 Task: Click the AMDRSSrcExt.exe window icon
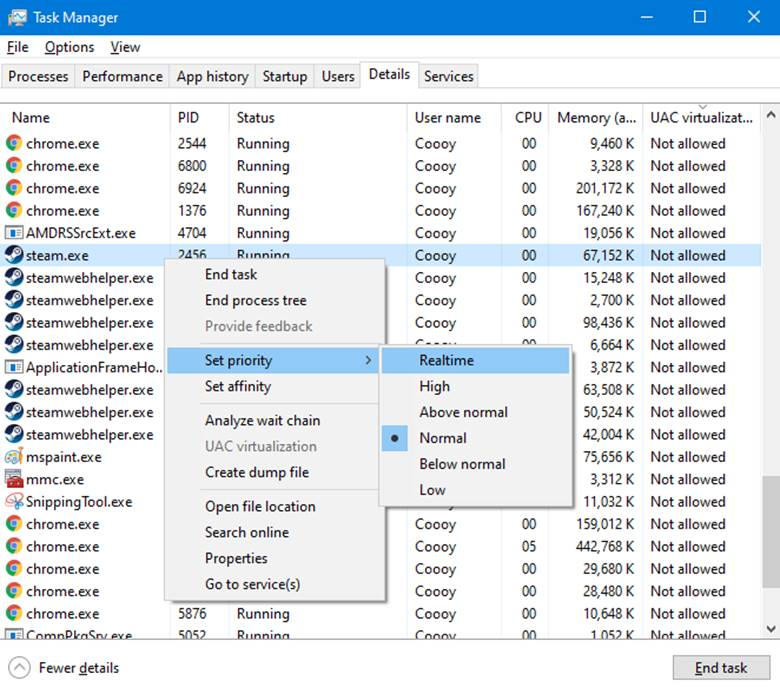(14, 233)
